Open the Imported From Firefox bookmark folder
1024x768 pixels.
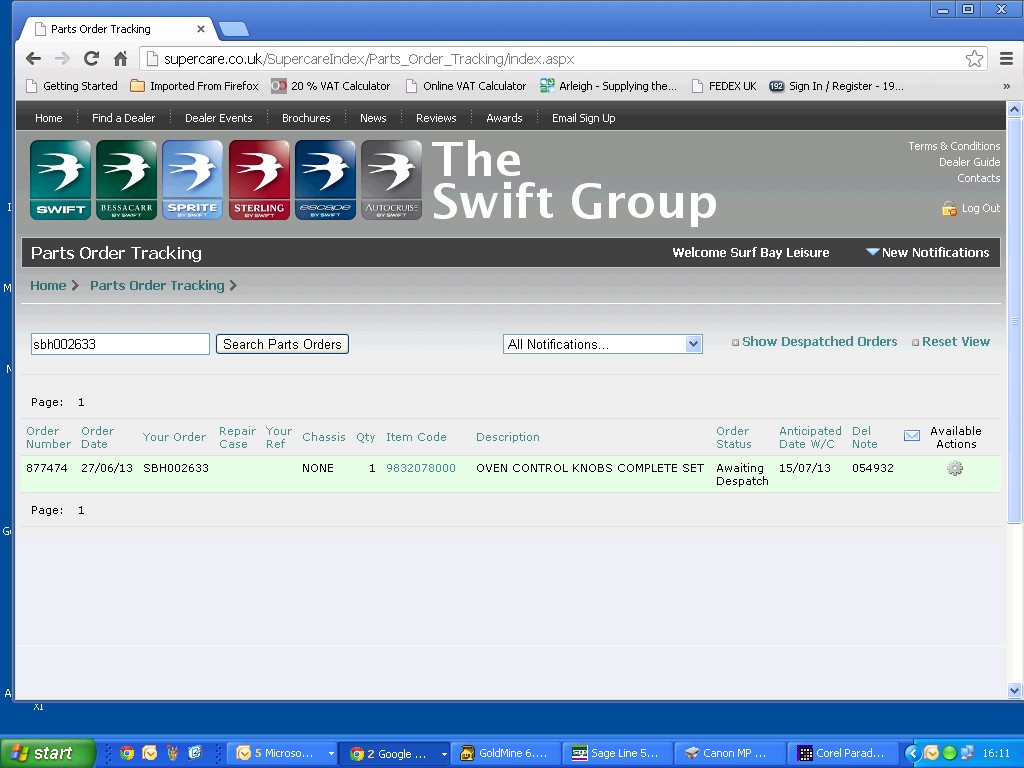[x=195, y=86]
